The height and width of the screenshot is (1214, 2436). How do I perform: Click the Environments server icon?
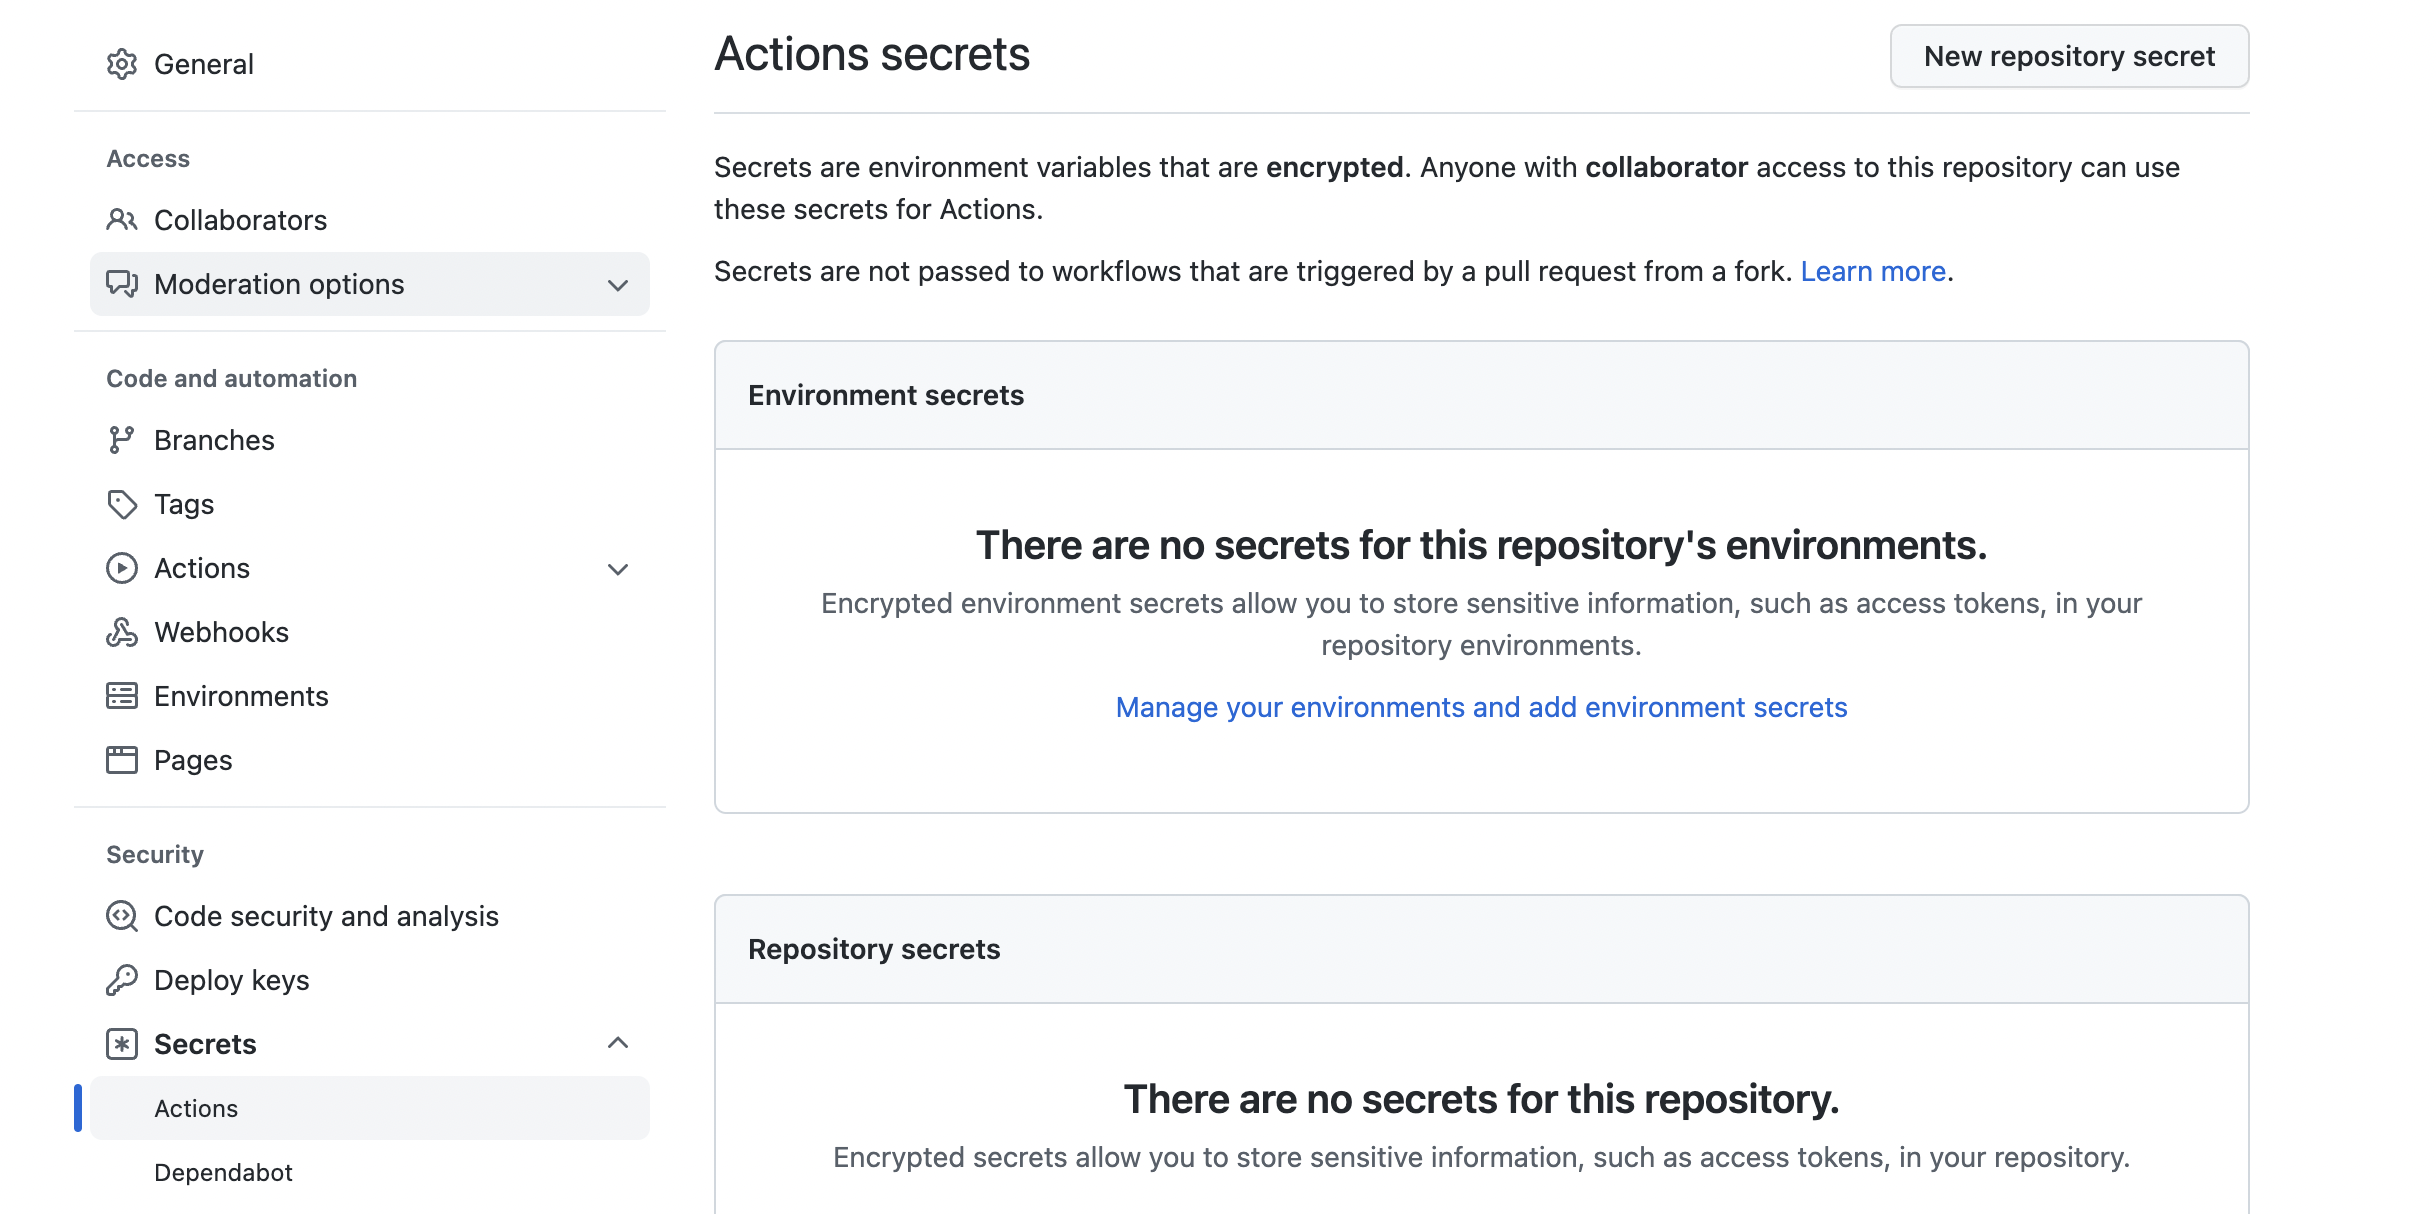click(x=121, y=696)
